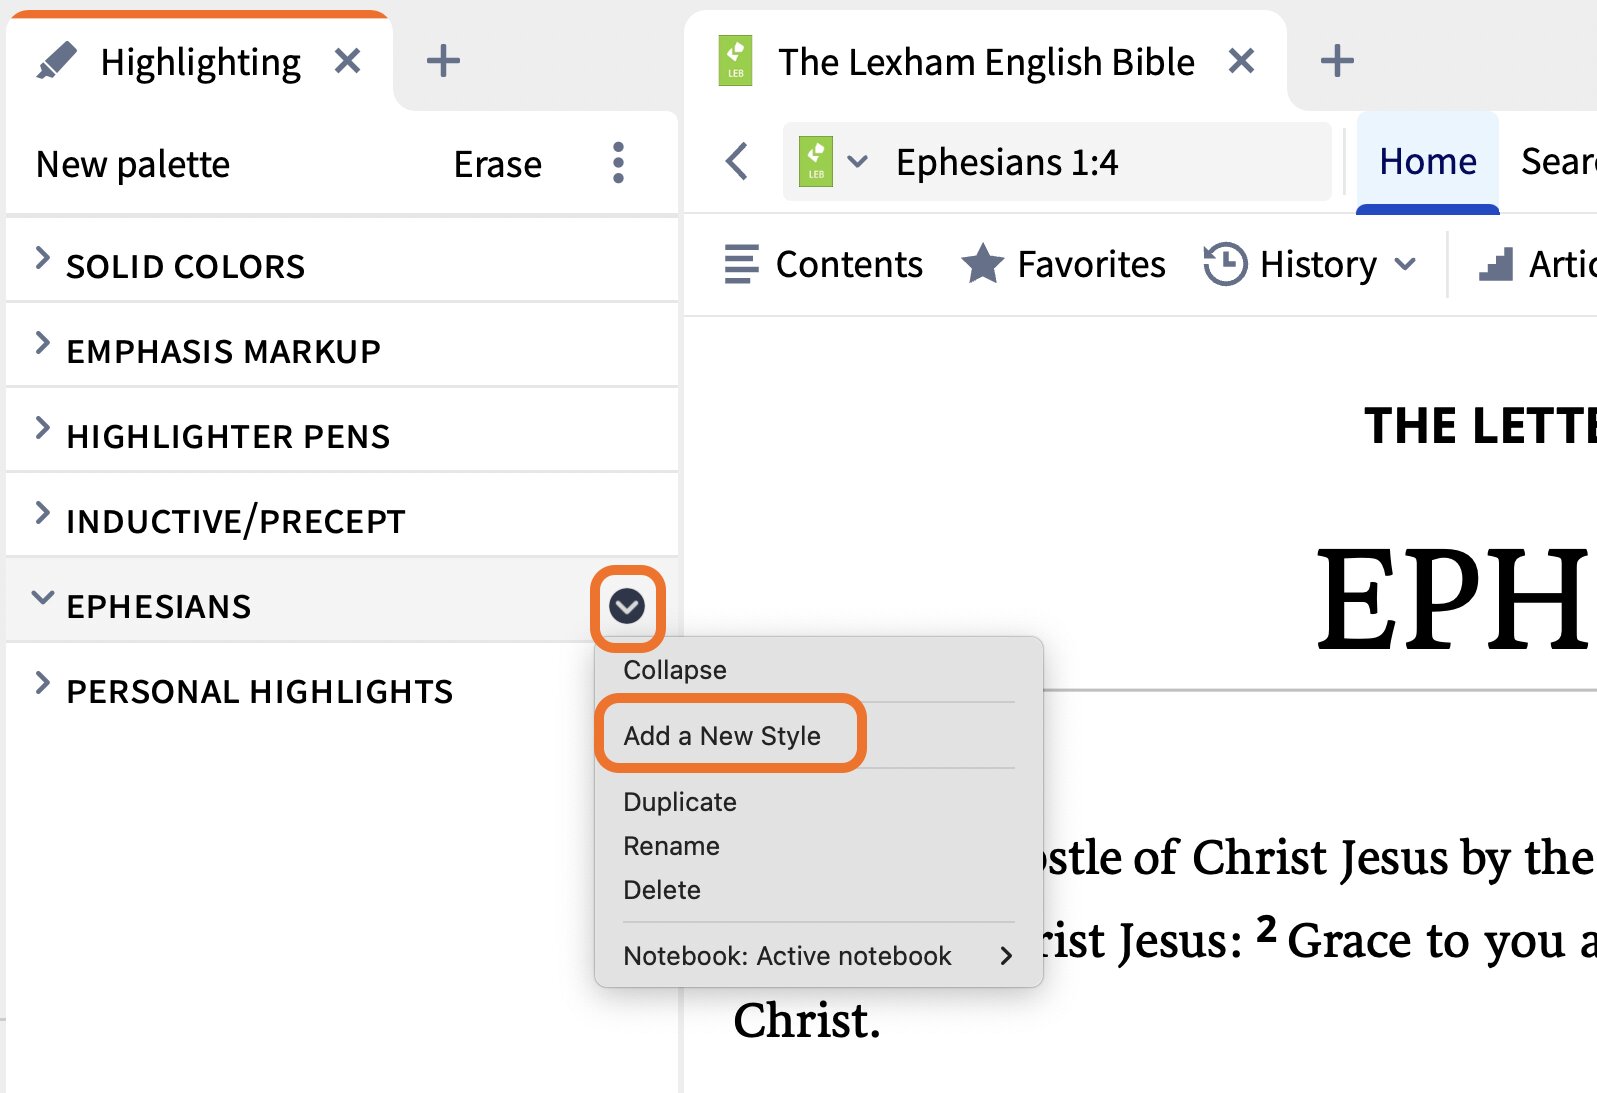
Task: Open the resource dropdown chevron next to LEB
Action: [857, 161]
